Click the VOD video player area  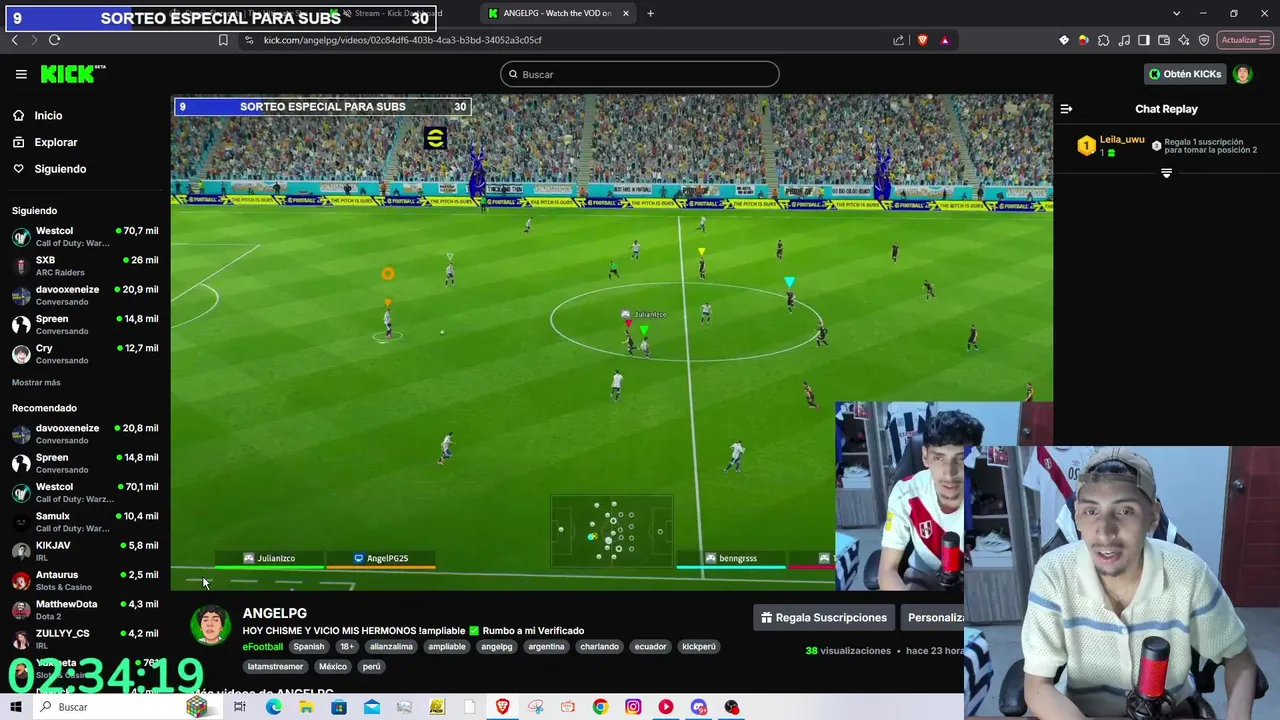click(611, 342)
